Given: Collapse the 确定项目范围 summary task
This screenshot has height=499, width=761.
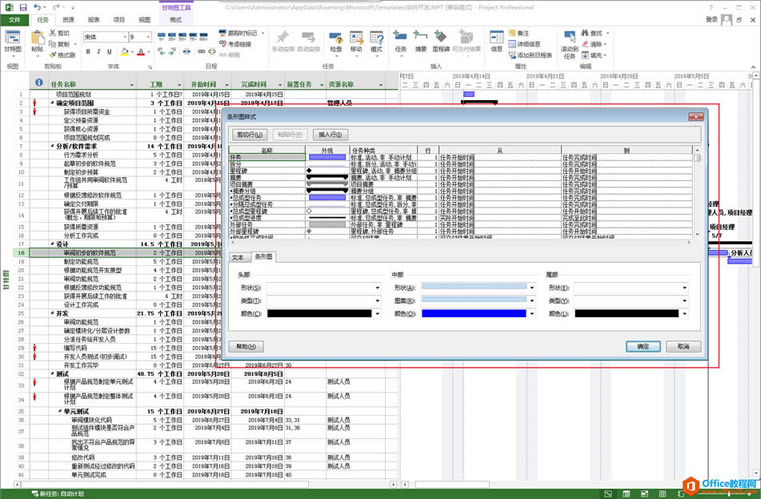Looking at the screenshot, I should coord(51,103).
